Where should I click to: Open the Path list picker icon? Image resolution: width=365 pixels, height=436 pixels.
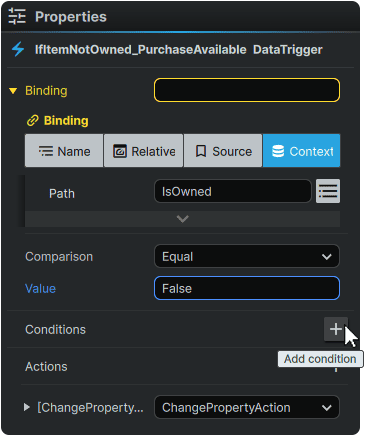pyautogui.click(x=328, y=191)
